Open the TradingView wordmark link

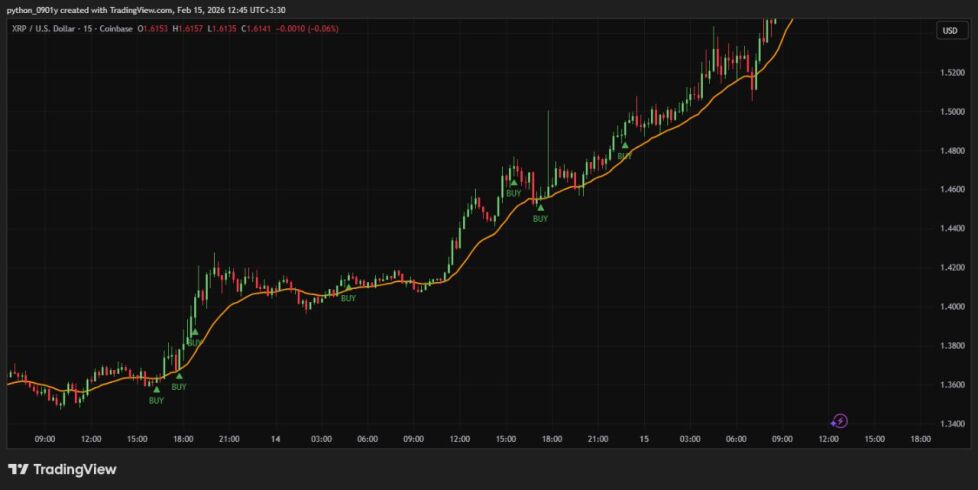[75, 469]
